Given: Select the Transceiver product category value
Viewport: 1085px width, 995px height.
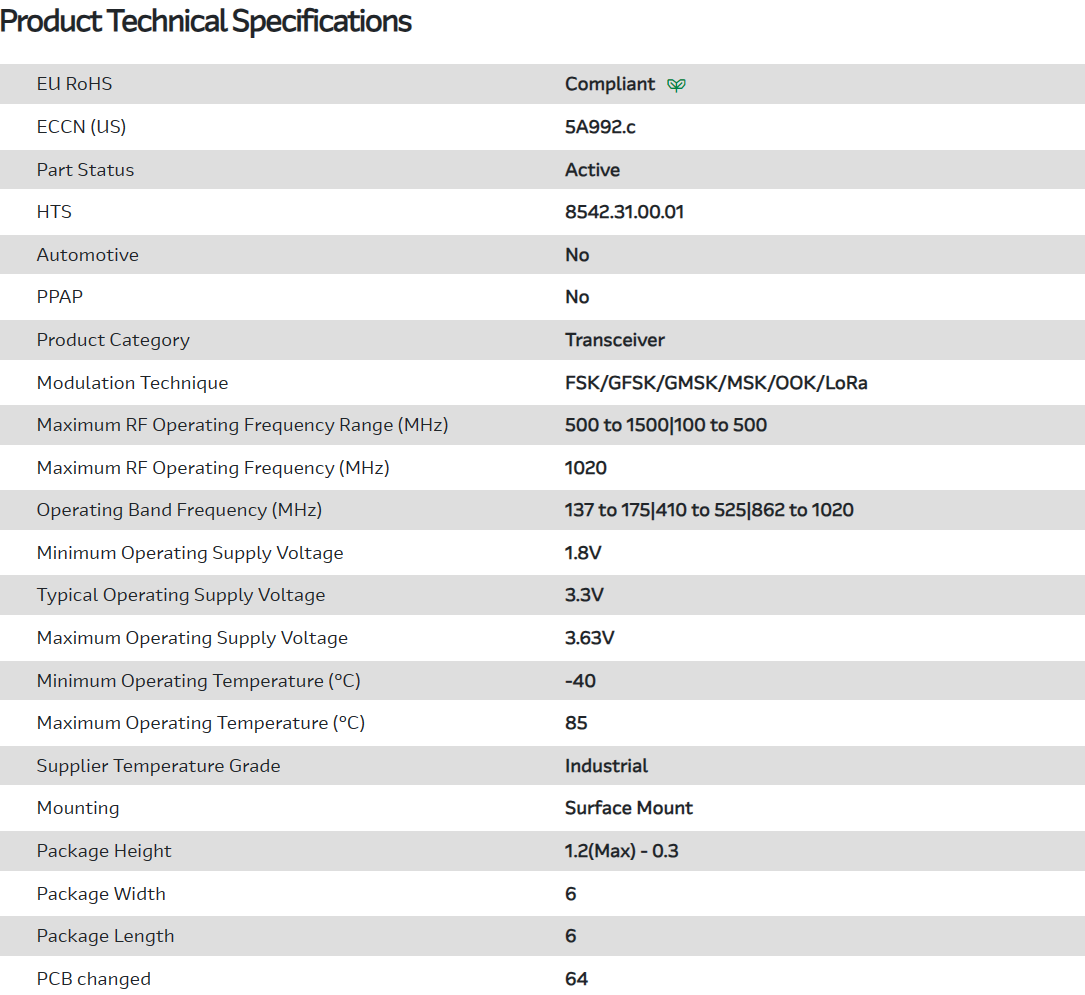Looking at the screenshot, I should [614, 340].
